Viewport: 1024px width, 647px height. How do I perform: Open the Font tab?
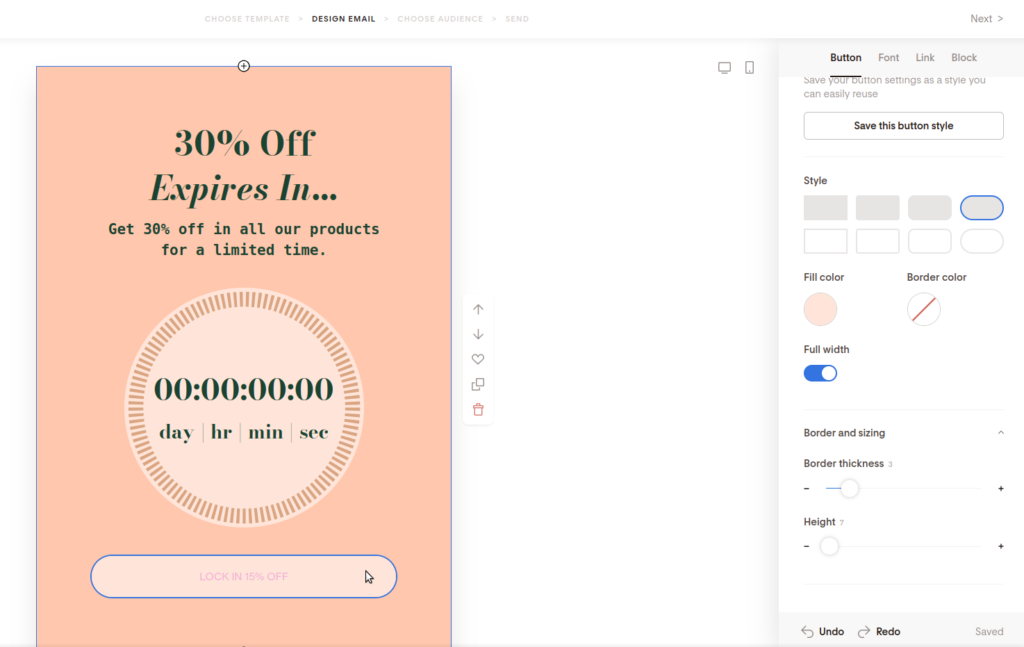tap(888, 57)
